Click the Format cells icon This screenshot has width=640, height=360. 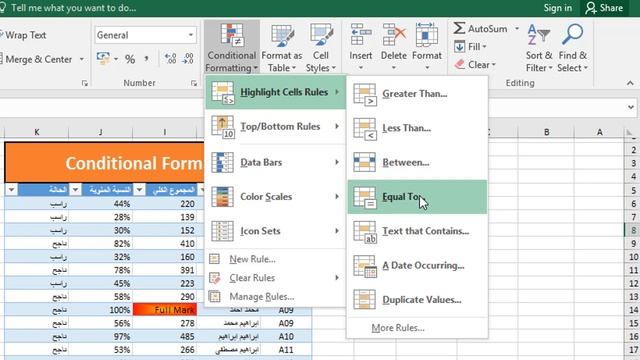427,34
